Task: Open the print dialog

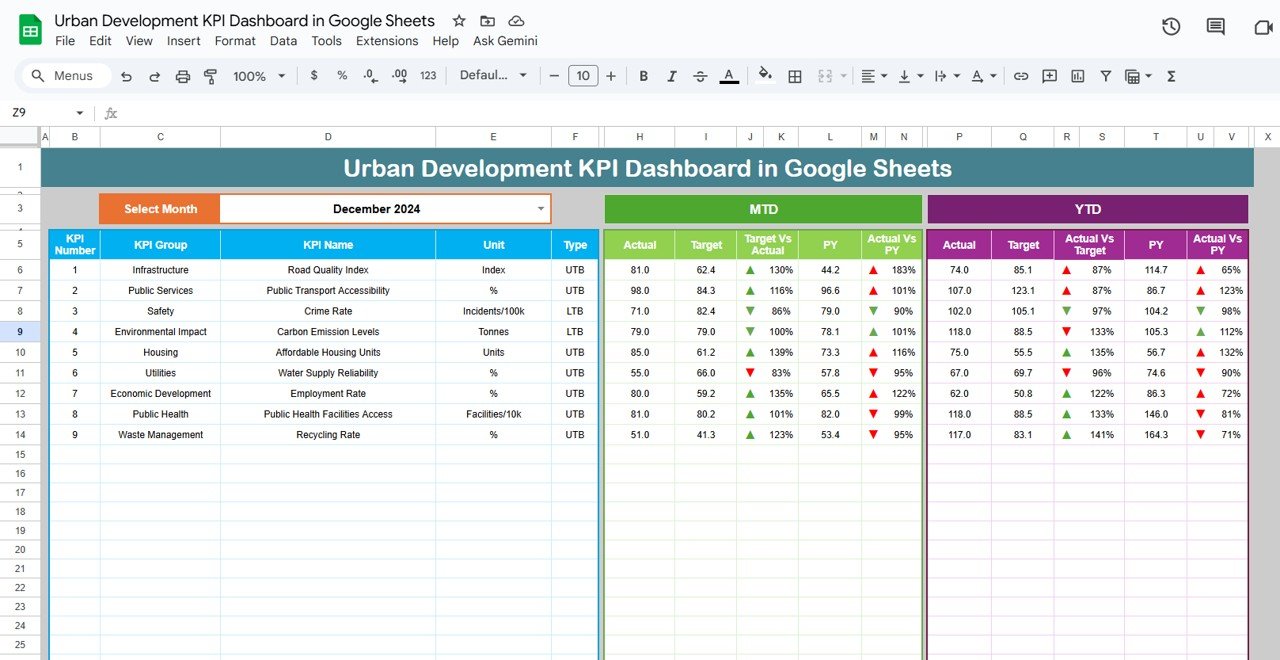Action: click(183, 75)
